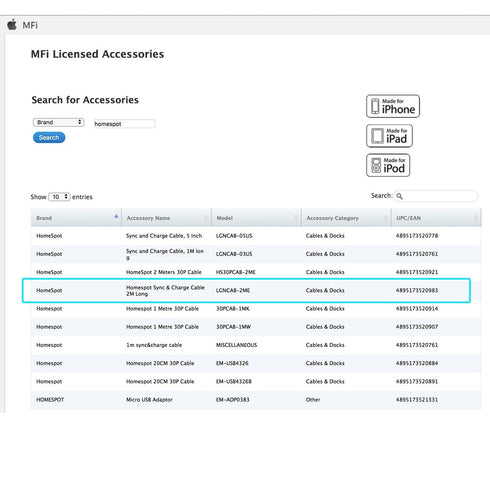Screen dimensions: 490x490
Task: Click the Made for iPod badge
Action: click(388, 165)
